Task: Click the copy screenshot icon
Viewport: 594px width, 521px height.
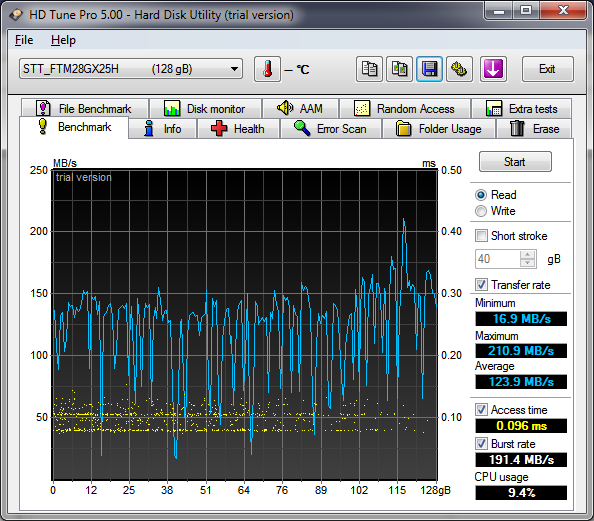Action: 399,69
